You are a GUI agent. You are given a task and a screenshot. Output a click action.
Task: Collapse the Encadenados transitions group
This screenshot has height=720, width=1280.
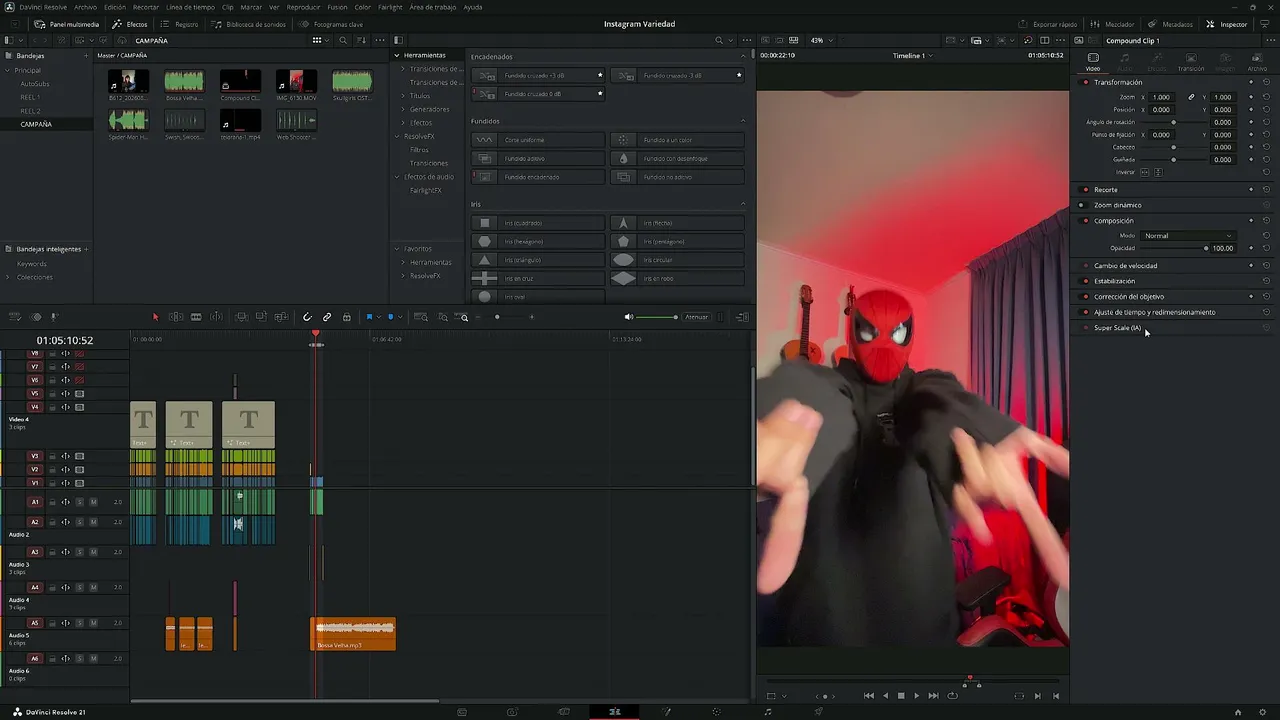tap(743, 56)
